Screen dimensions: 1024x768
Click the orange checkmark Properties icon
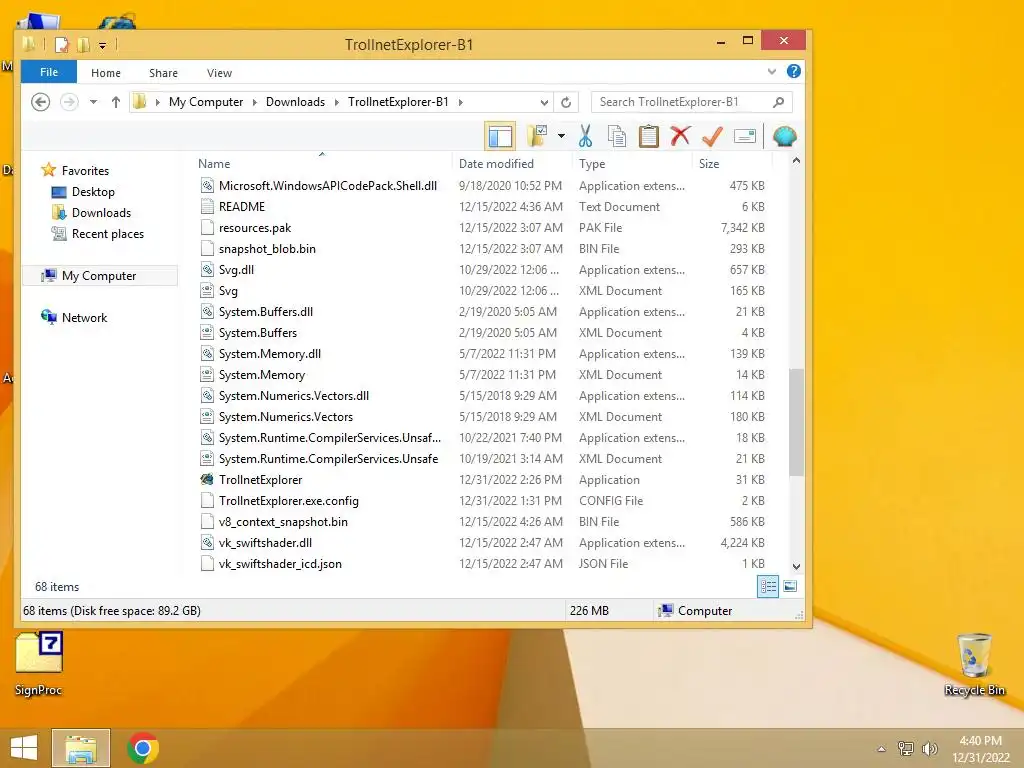click(712, 136)
